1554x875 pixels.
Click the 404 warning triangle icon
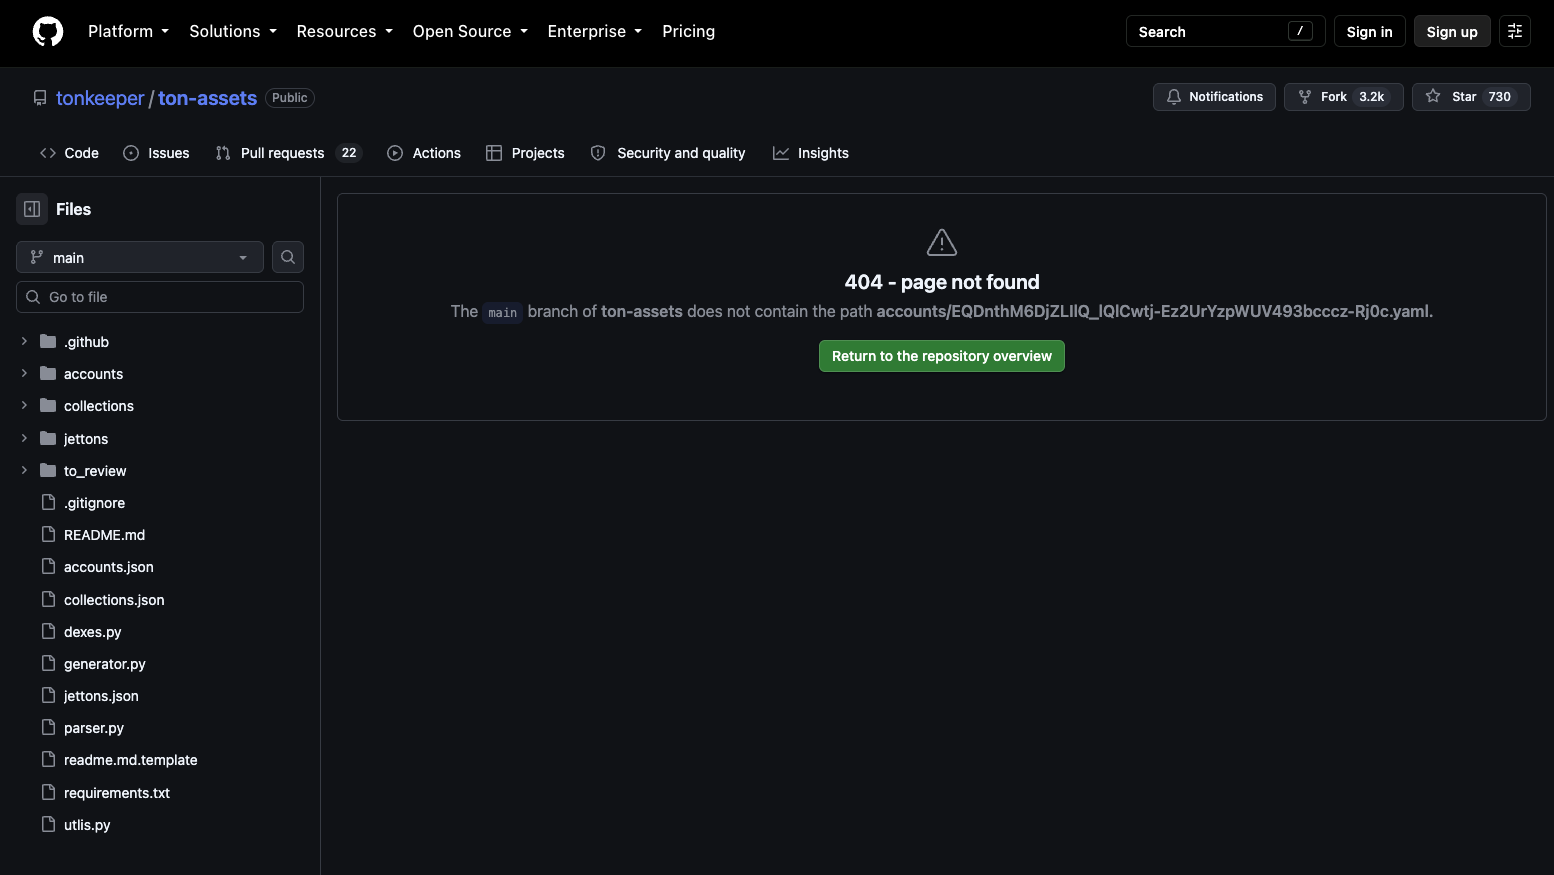point(942,243)
